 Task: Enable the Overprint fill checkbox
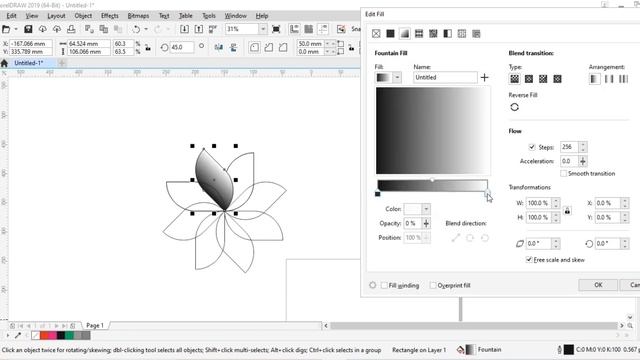click(x=433, y=285)
